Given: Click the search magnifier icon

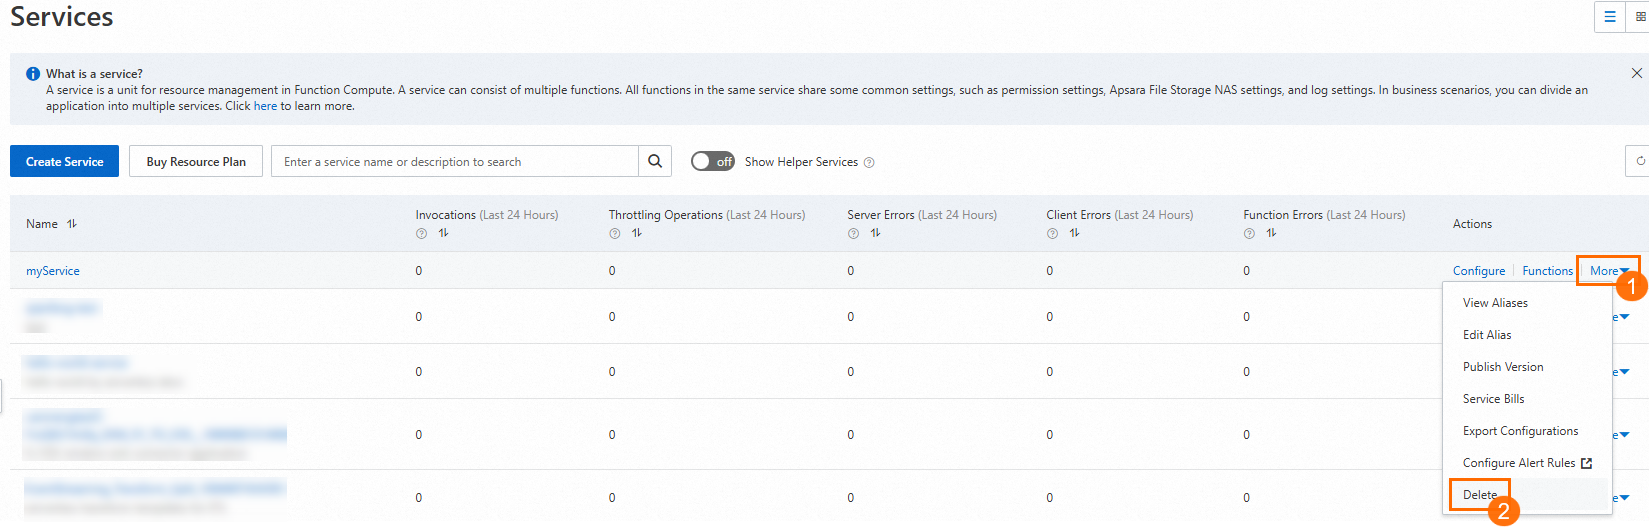Looking at the screenshot, I should point(655,161).
